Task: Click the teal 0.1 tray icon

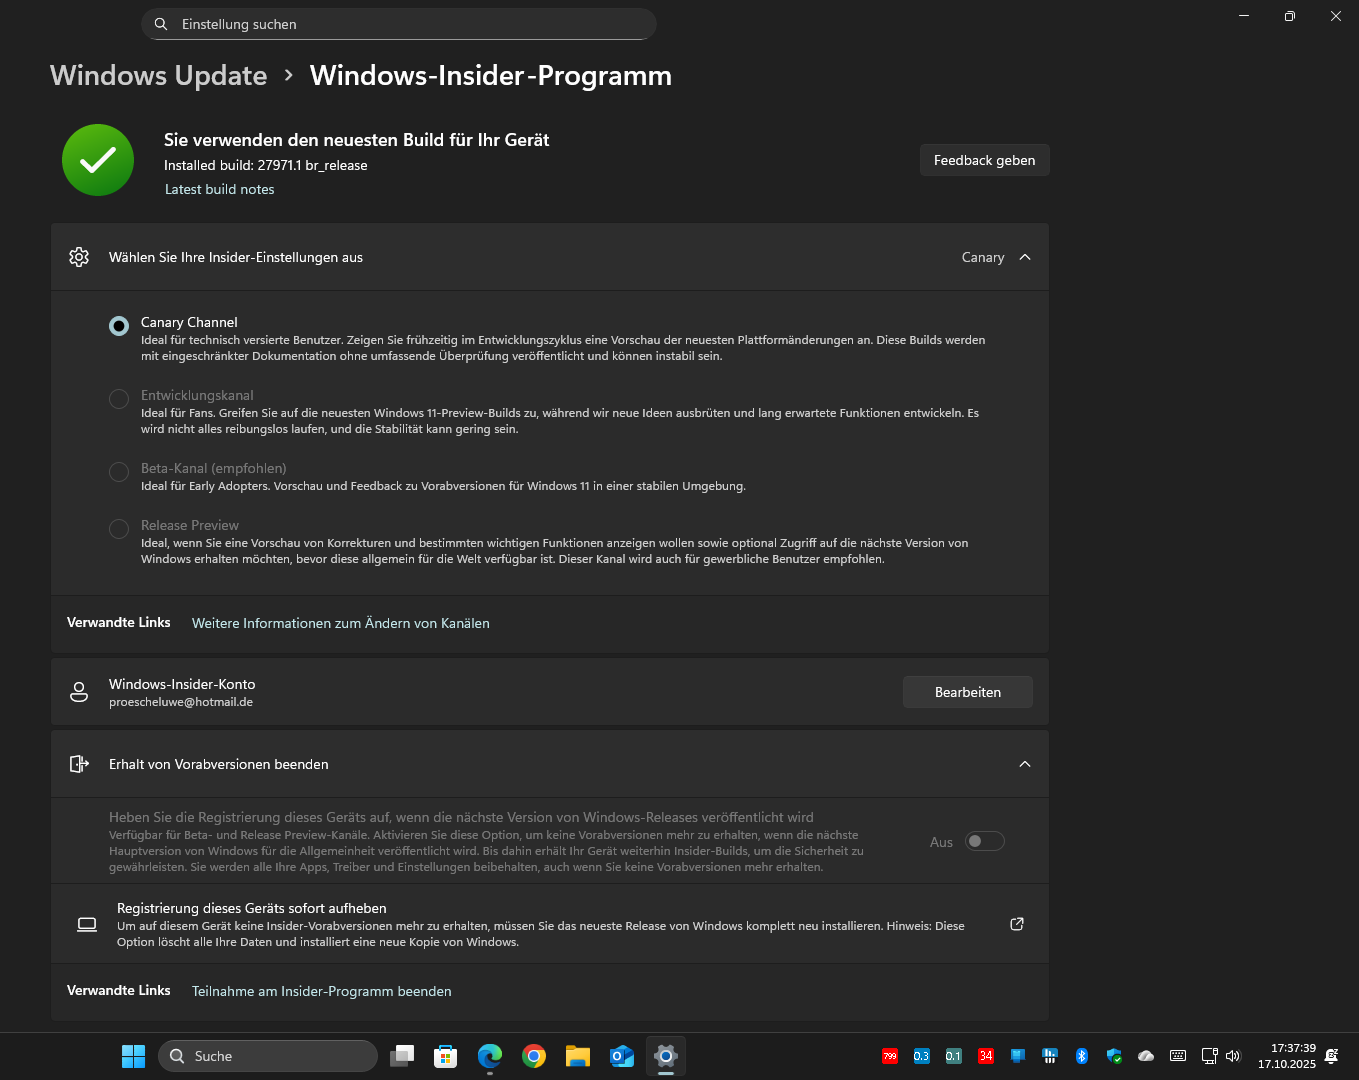Action: 954,1056
